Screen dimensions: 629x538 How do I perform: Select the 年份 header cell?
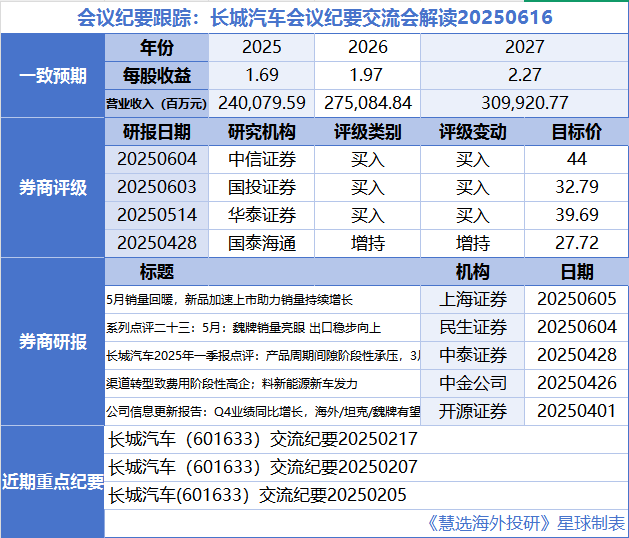157,47
